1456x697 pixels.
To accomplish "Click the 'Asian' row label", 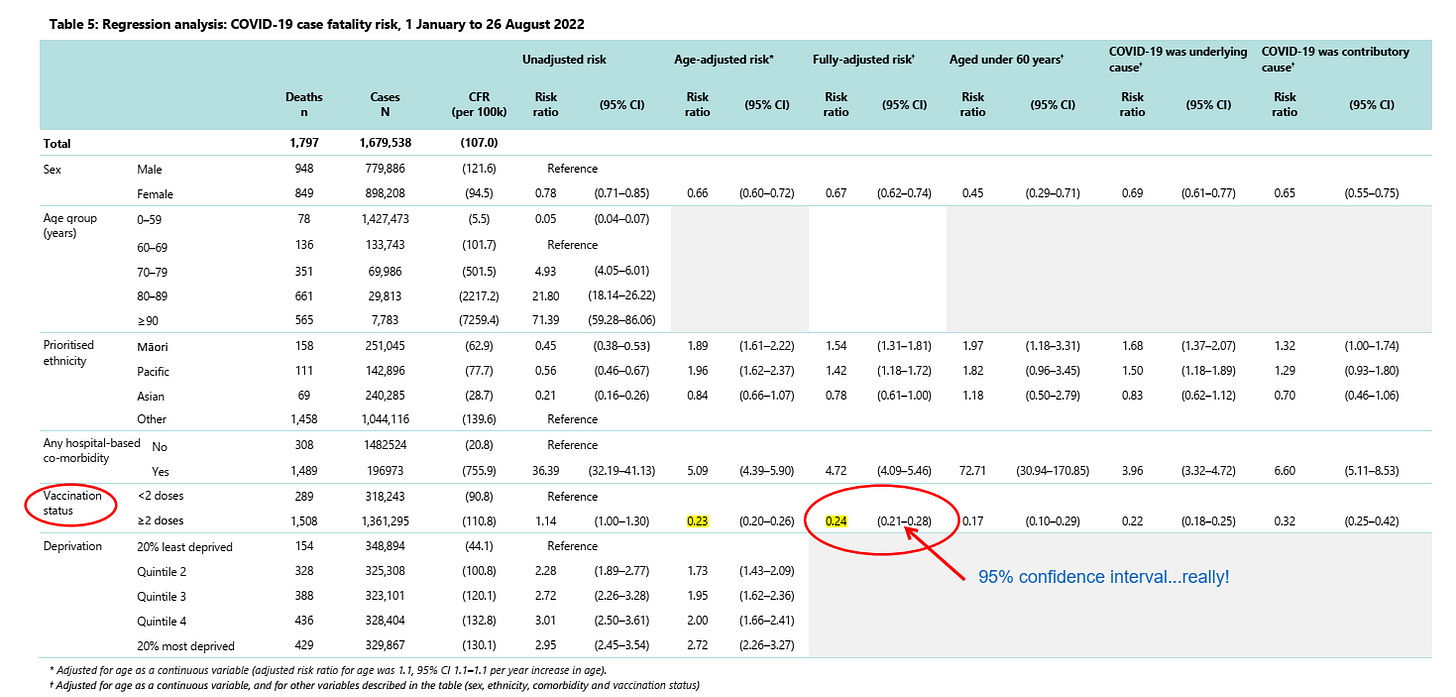I will (x=151, y=395).
